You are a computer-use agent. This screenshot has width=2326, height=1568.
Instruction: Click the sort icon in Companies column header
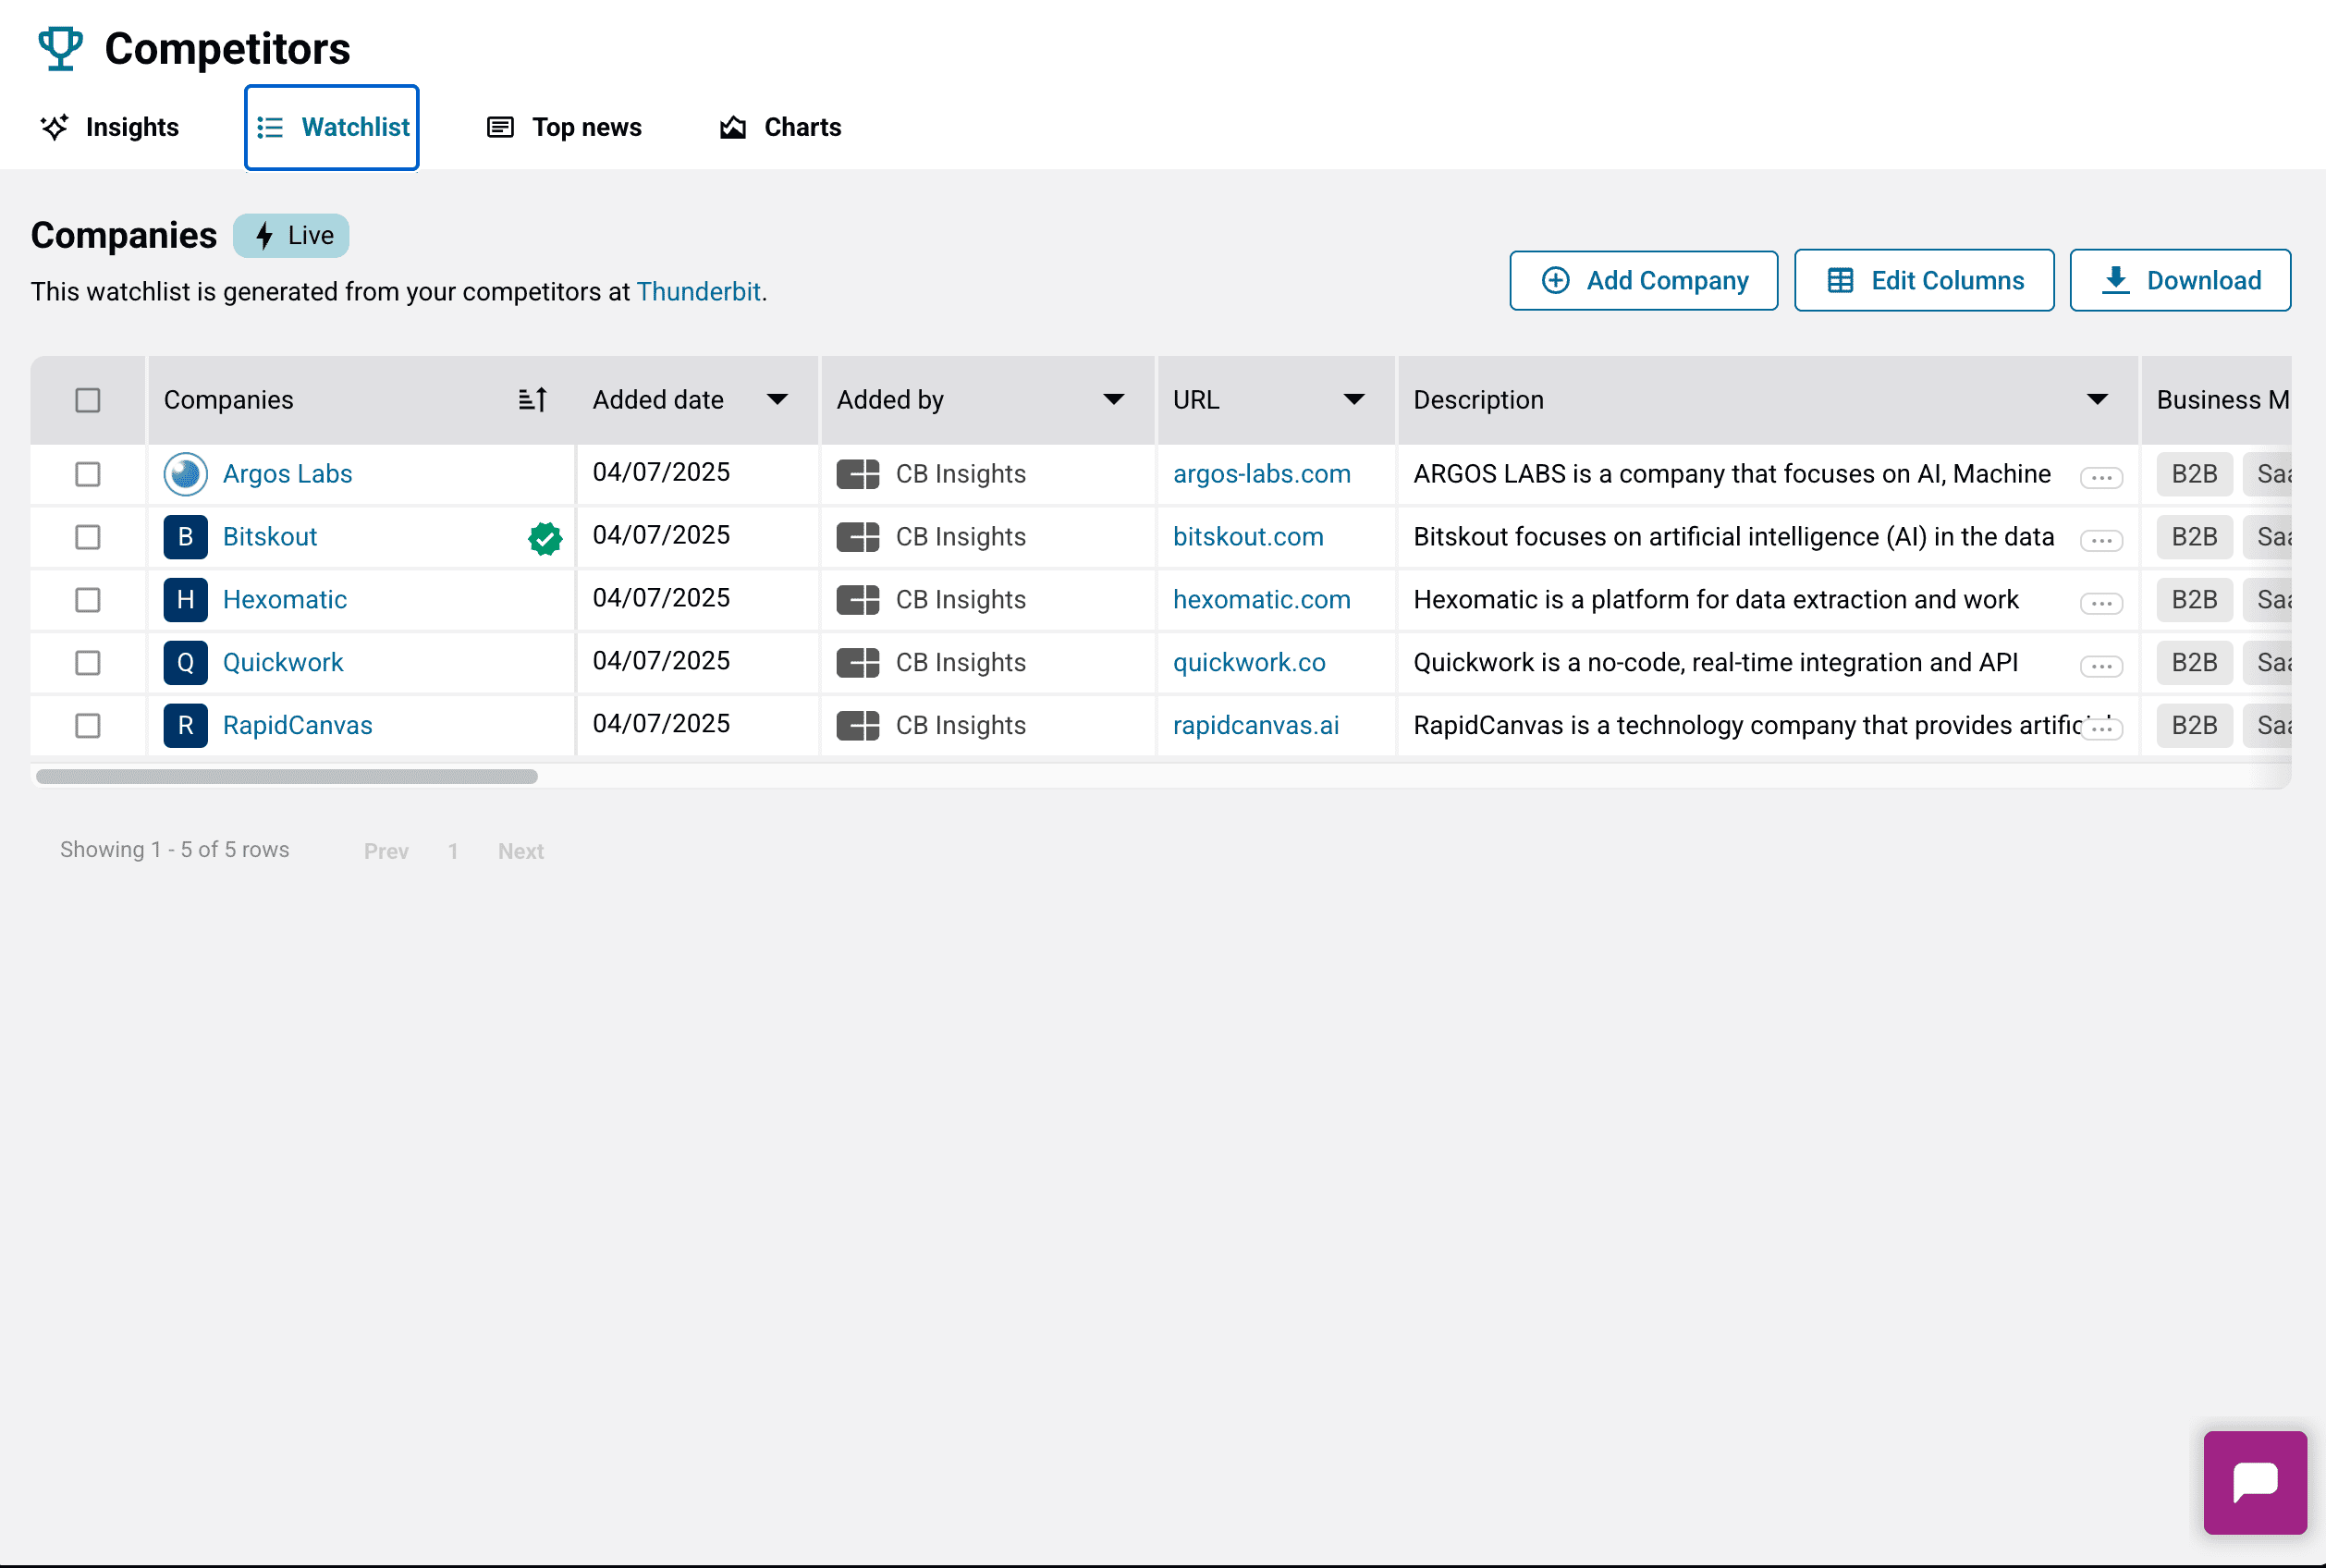click(x=533, y=400)
